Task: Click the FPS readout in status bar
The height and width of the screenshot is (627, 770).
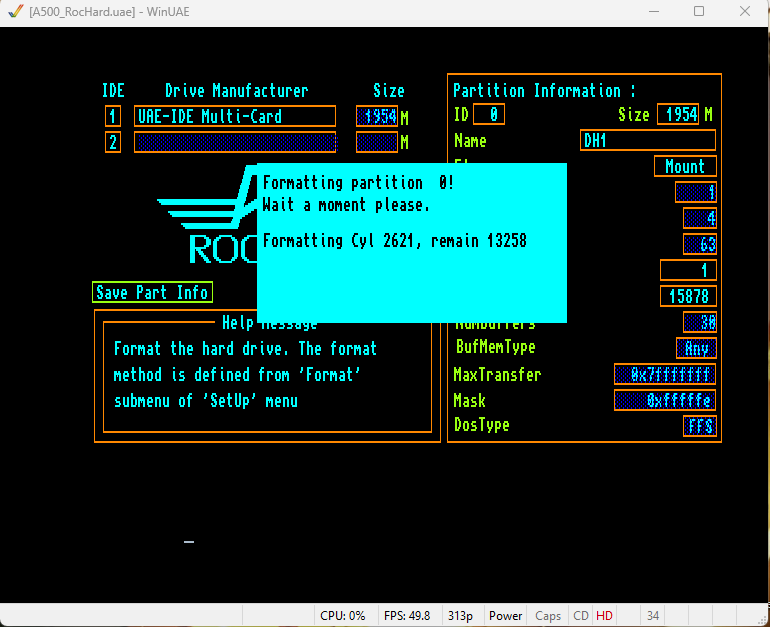Action: click(407, 616)
